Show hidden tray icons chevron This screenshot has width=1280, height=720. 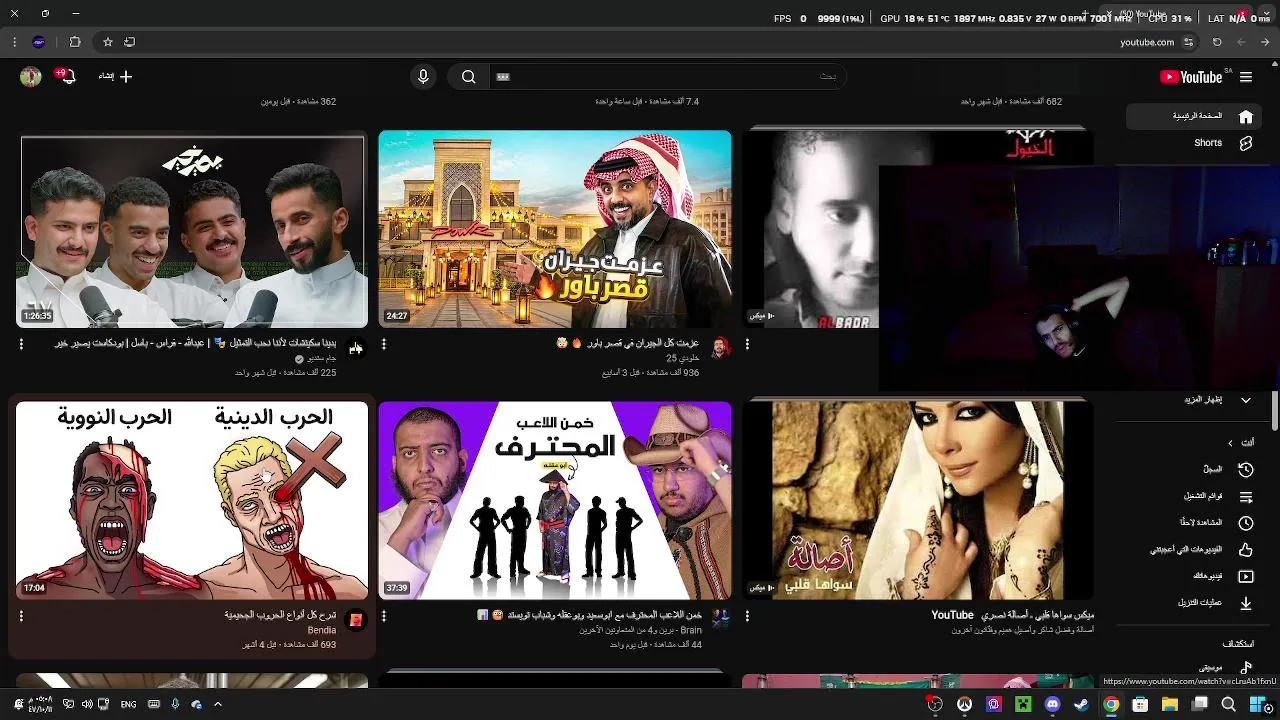pos(217,704)
